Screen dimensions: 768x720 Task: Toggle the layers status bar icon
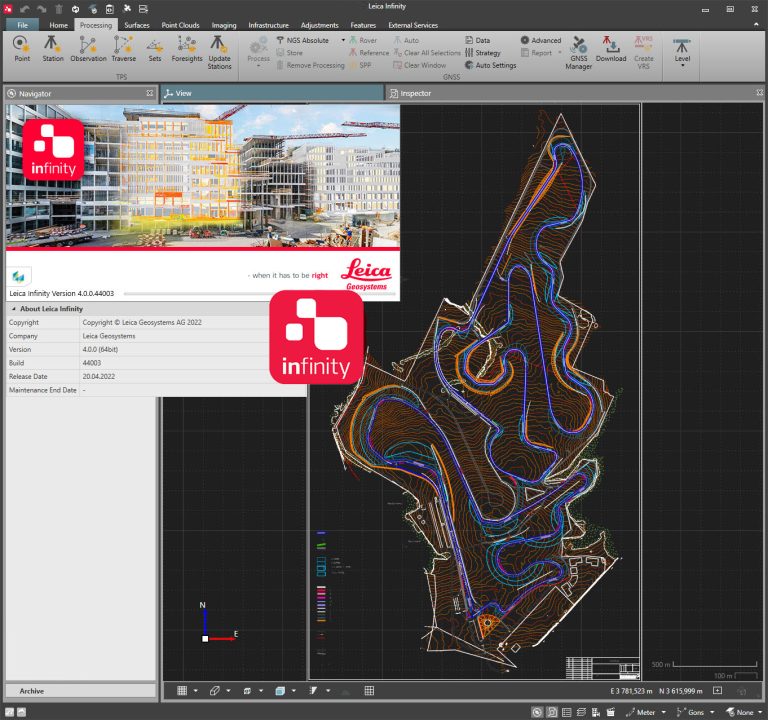tap(581, 712)
